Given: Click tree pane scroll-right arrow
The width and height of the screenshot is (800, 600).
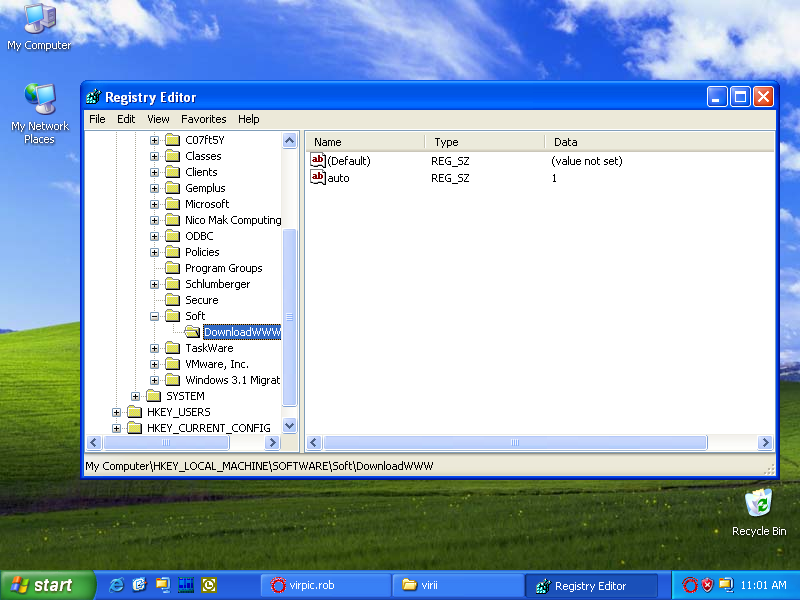Looking at the screenshot, I should point(272,442).
